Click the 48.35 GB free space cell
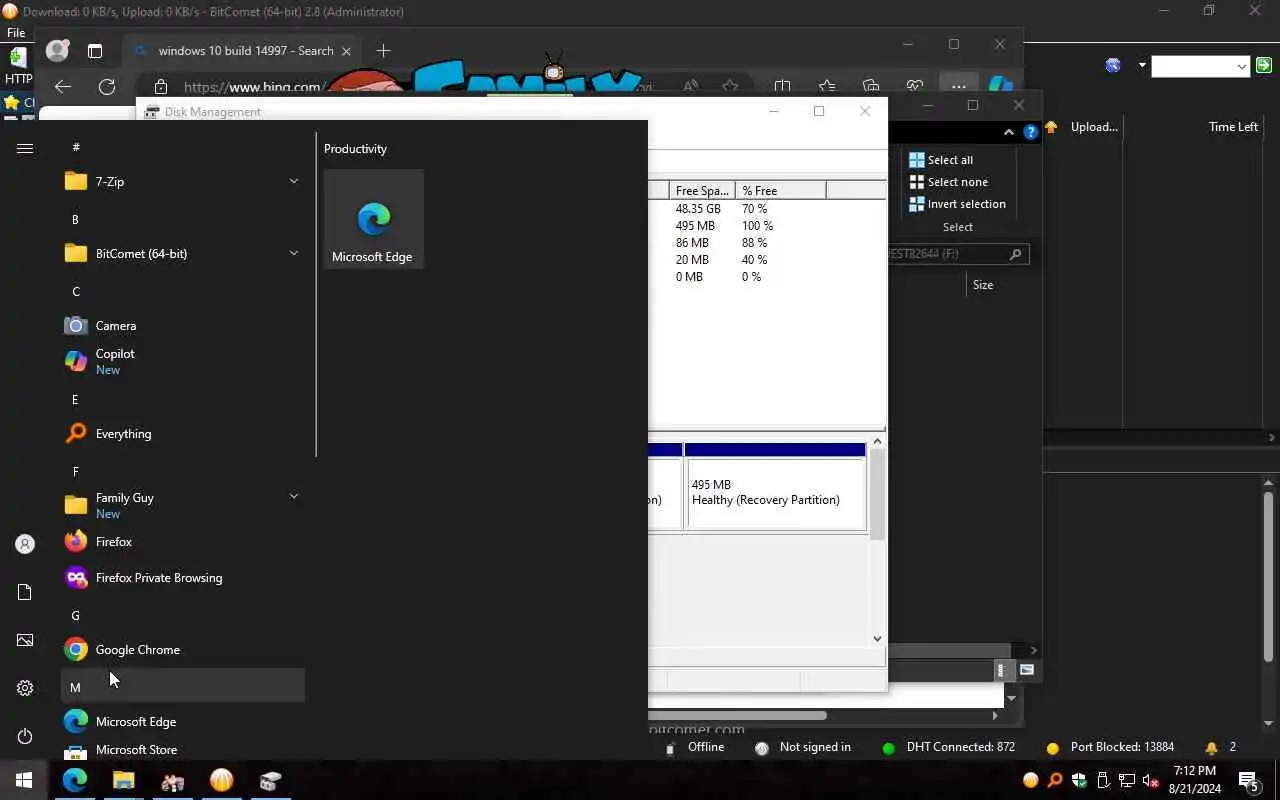This screenshot has width=1280, height=800. tap(698, 209)
